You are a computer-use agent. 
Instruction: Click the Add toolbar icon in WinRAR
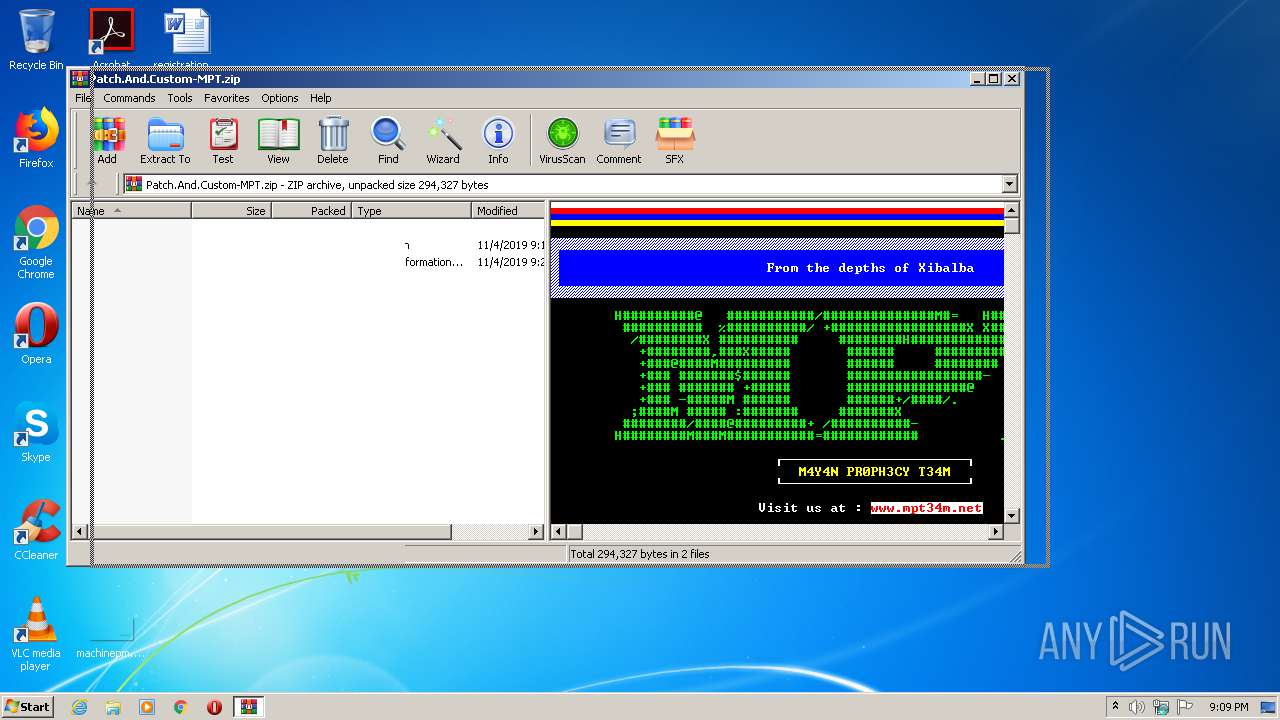pos(108,141)
